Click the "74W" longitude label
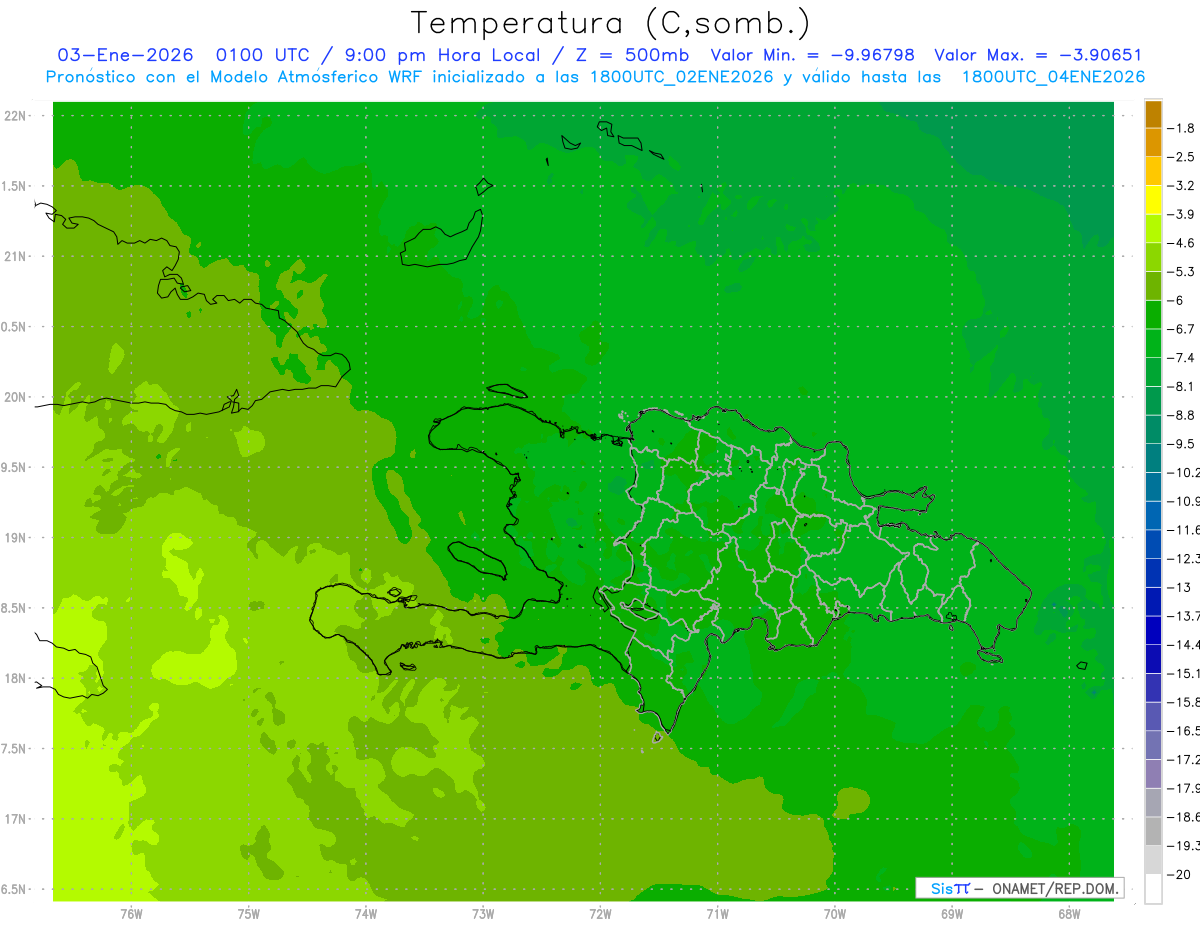1200x927 pixels. 366,914
